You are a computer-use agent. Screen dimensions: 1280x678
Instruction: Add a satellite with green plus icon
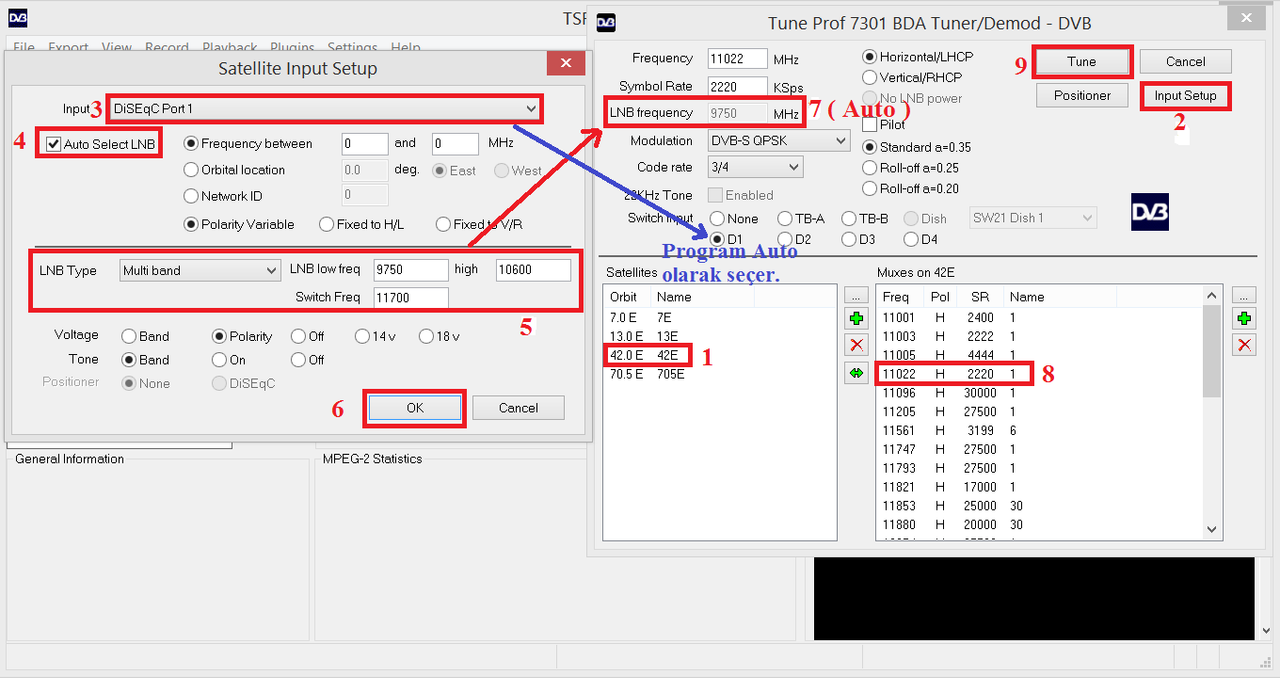pos(856,319)
